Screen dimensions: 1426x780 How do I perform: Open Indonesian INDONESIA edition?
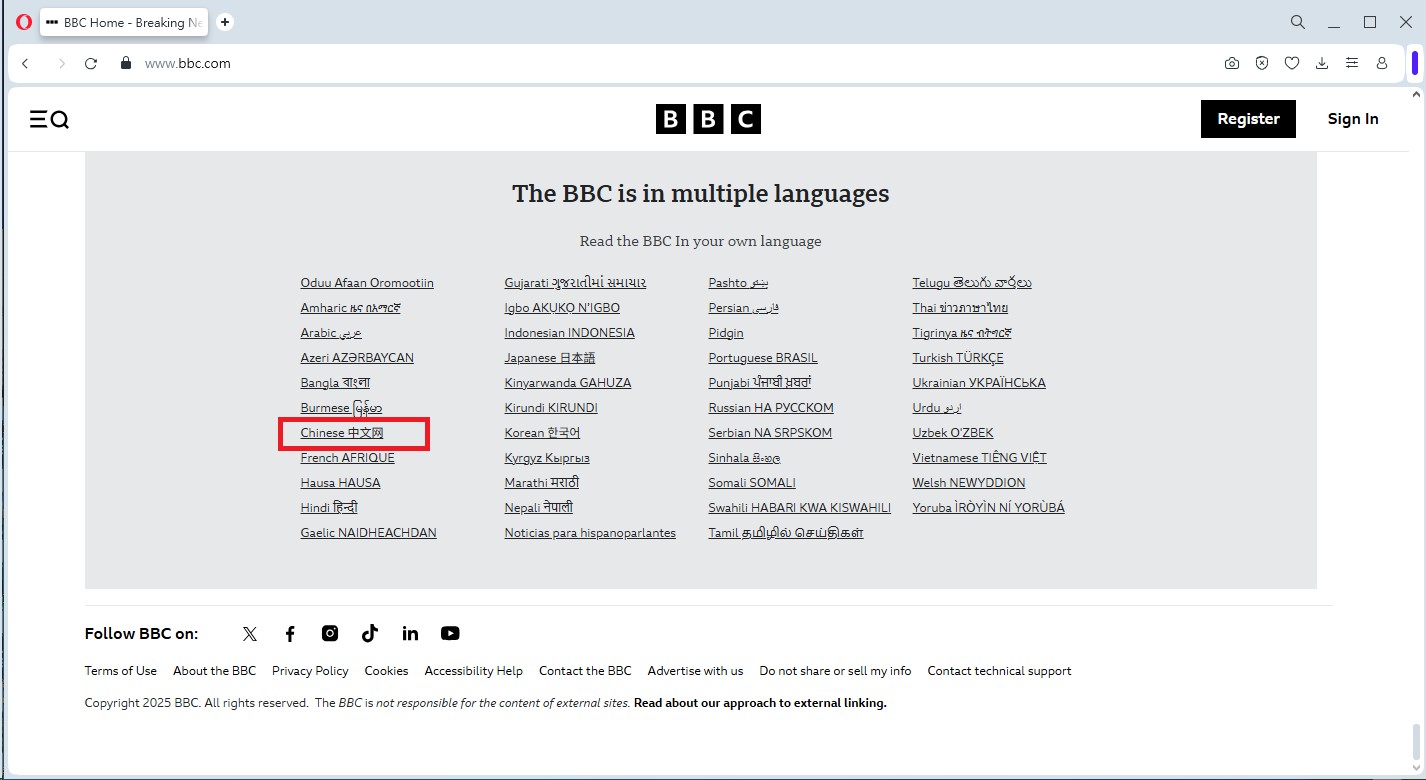569,333
